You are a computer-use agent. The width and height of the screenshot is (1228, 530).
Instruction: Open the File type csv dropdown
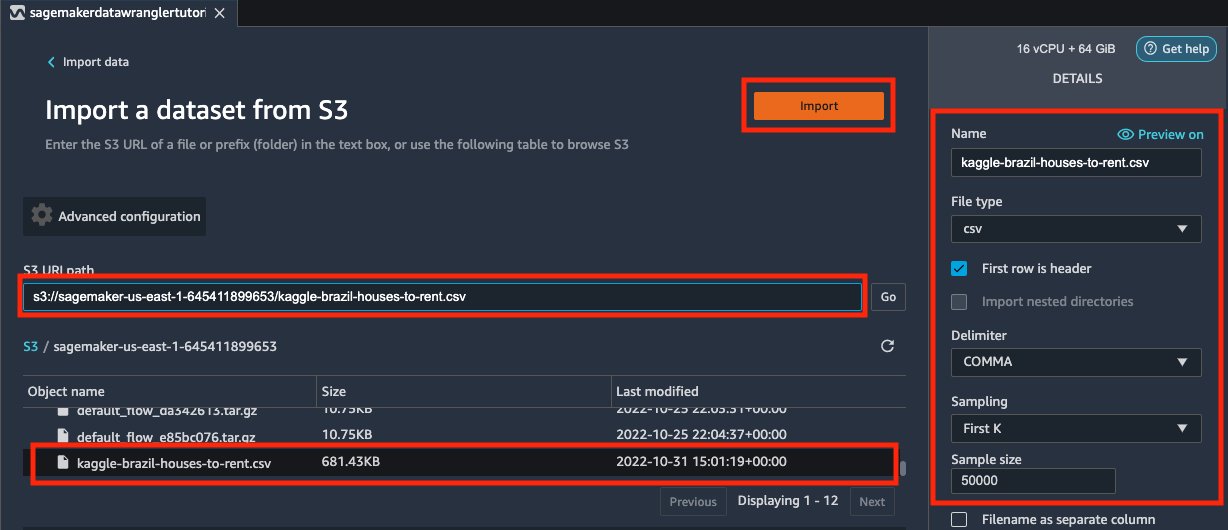(x=1076, y=229)
